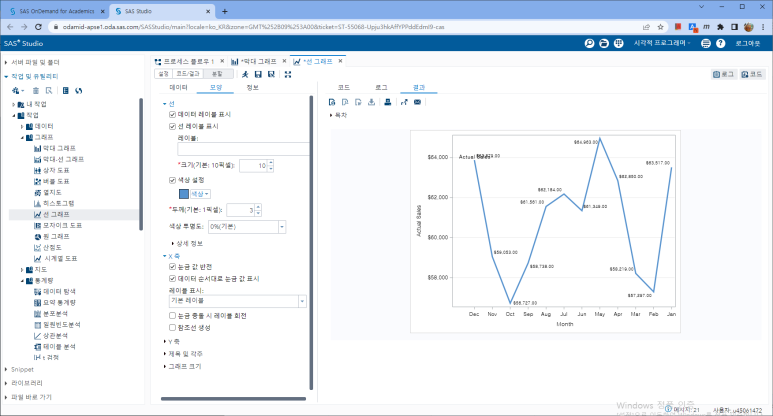Image resolution: width=773 pixels, height=416 pixels.
Task: Switch to the 로그 results tab
Action: pos(381,87)
